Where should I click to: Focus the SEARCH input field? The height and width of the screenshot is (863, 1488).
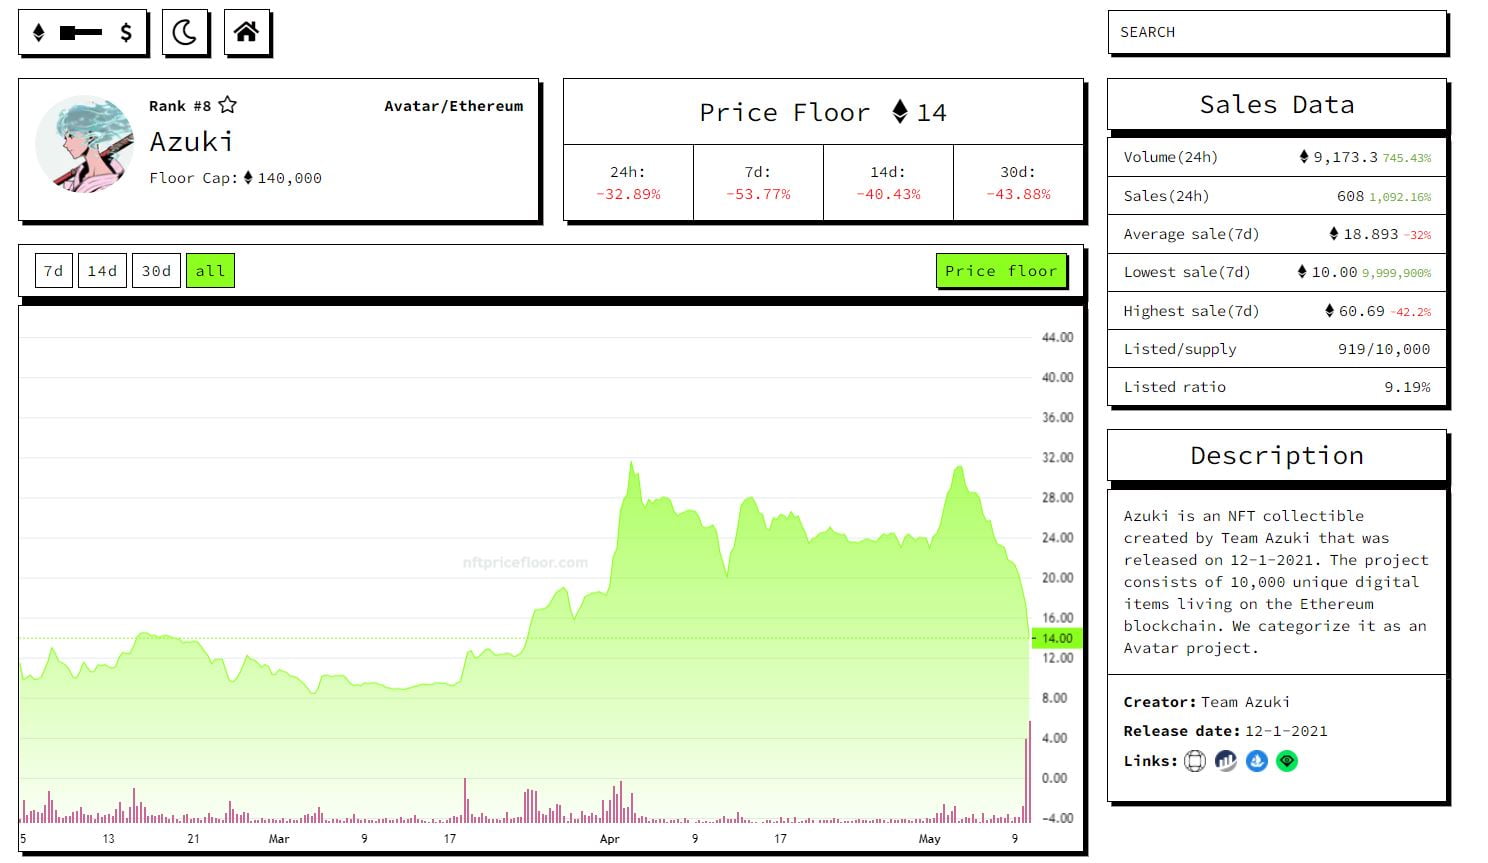pyautogui.click(x=1277, y=32)
